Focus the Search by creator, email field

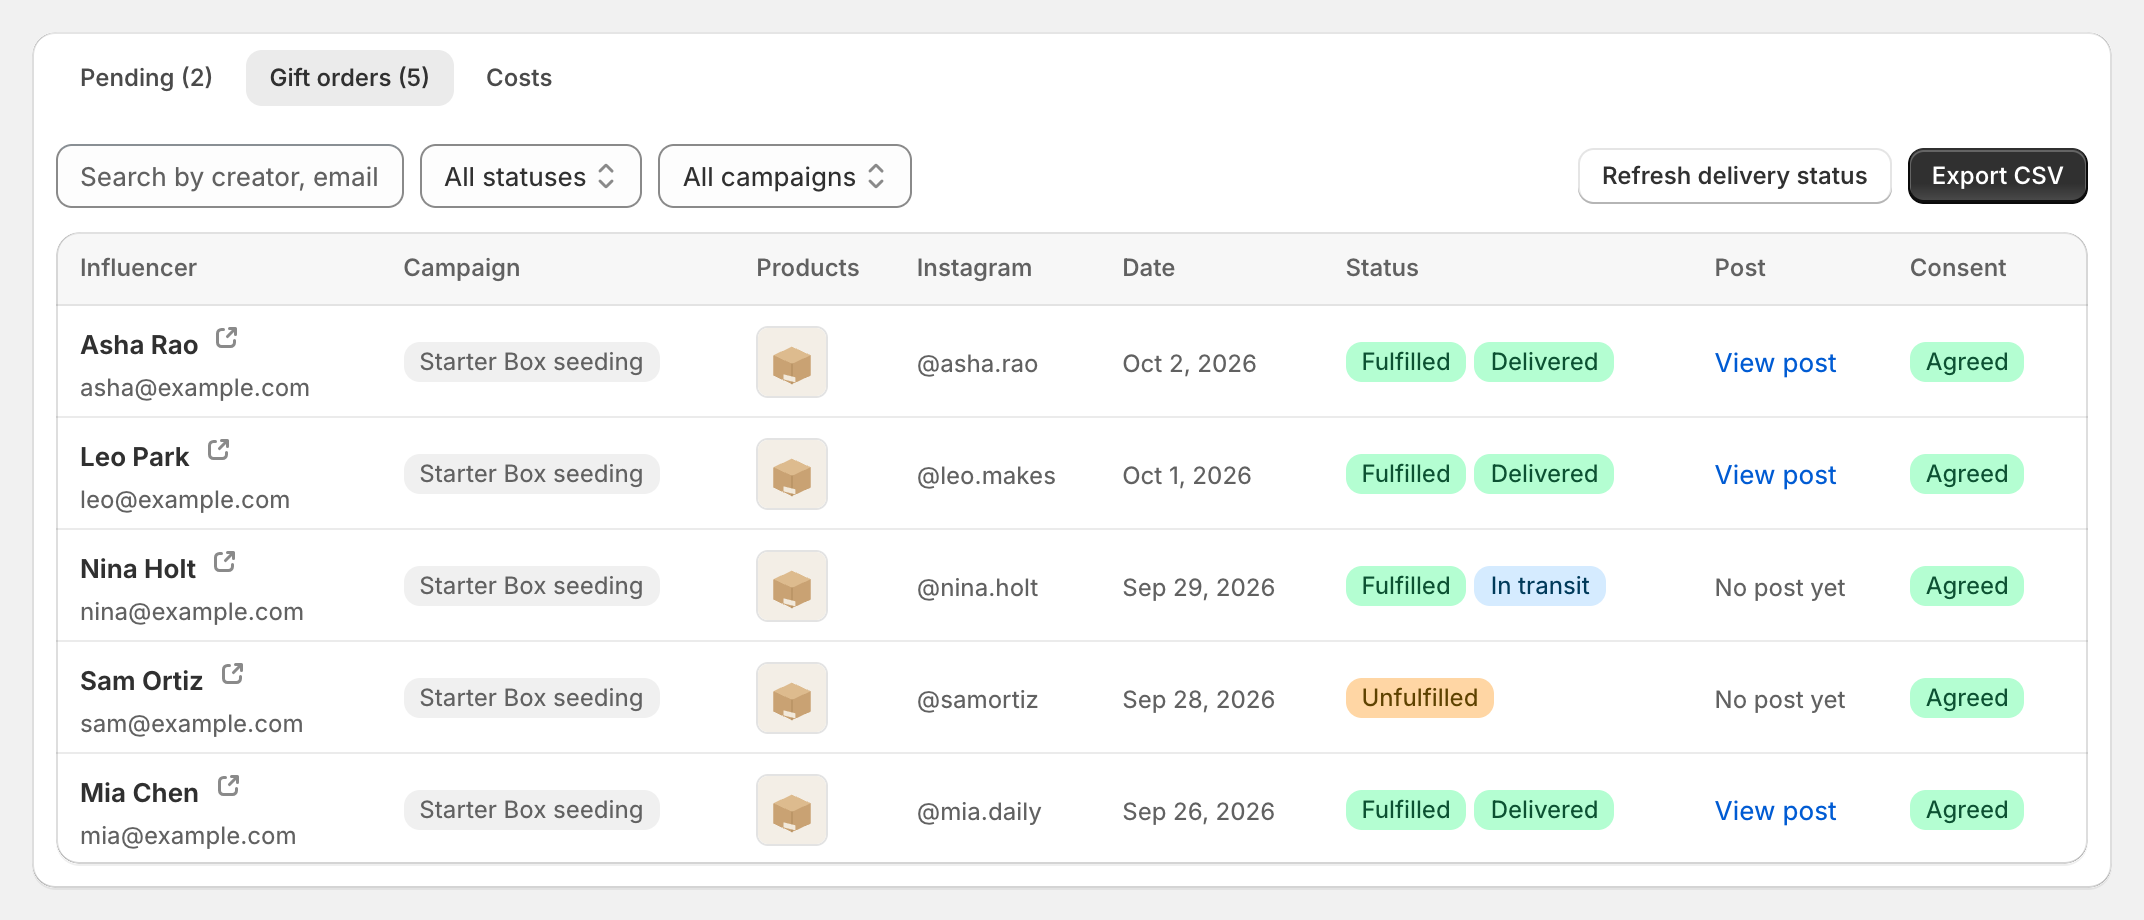point(230,176)
